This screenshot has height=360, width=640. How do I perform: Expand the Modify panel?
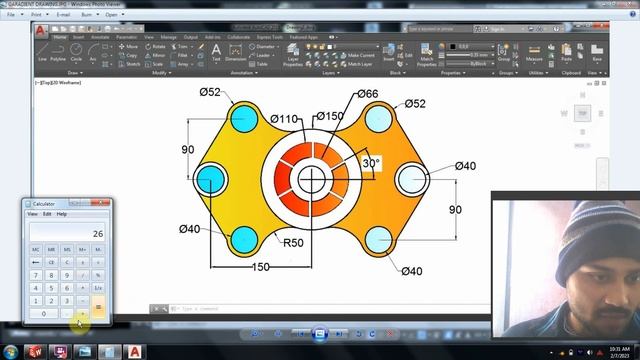pyautogui.click(x=161, y=73)
